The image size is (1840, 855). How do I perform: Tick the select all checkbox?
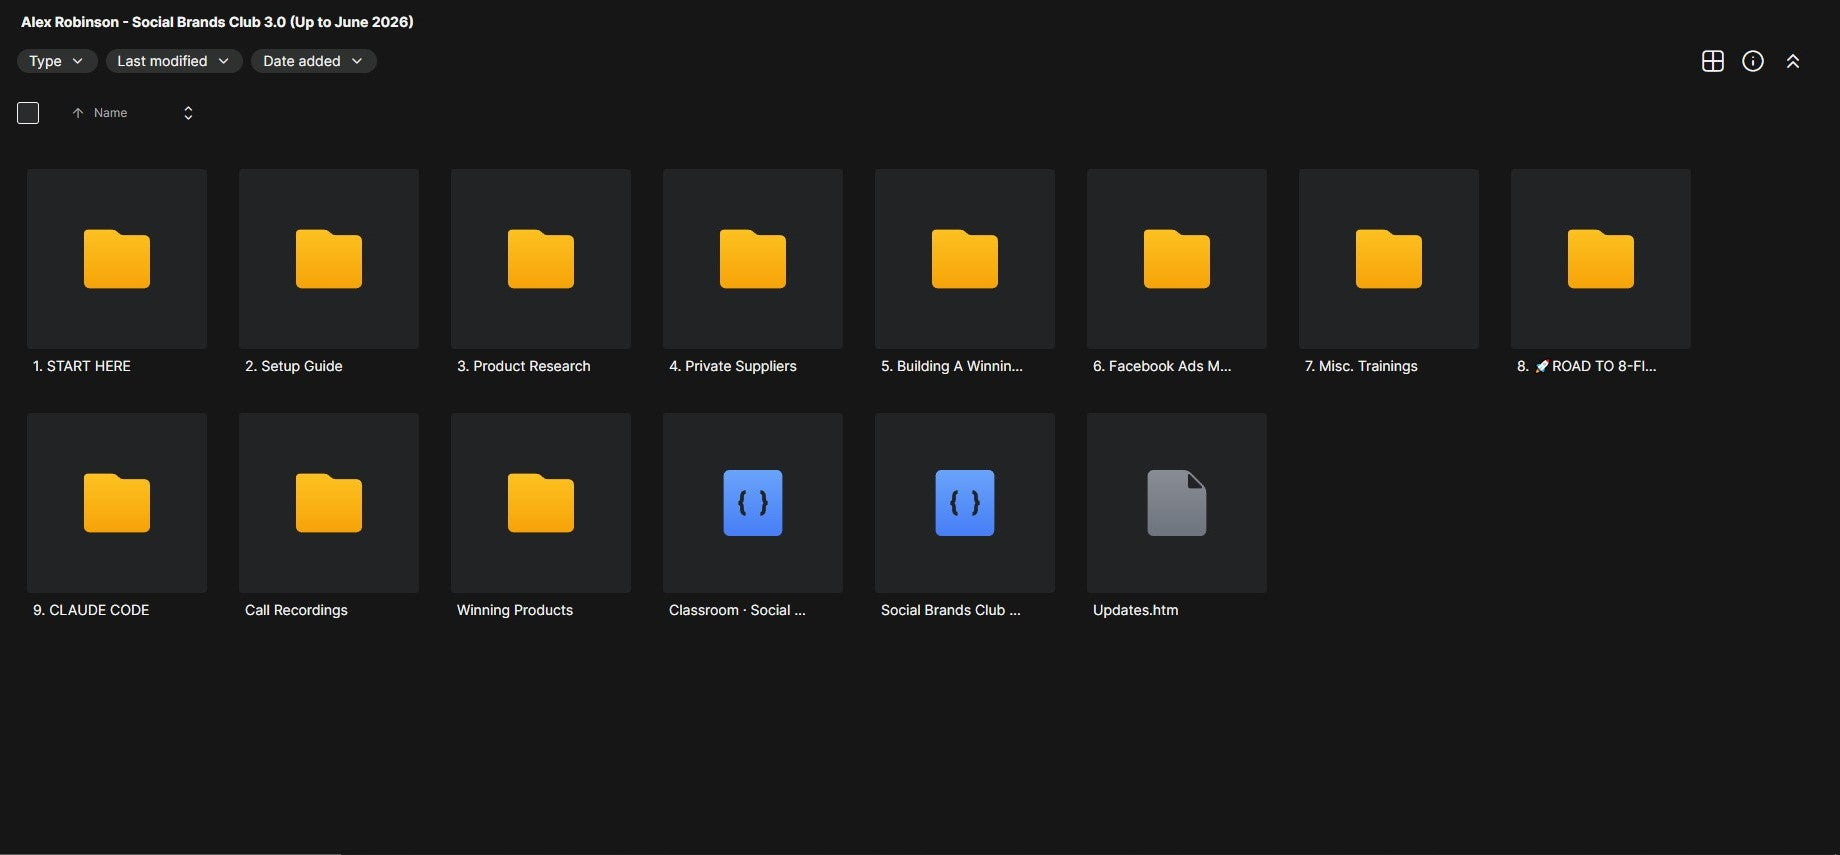[28, 113]
